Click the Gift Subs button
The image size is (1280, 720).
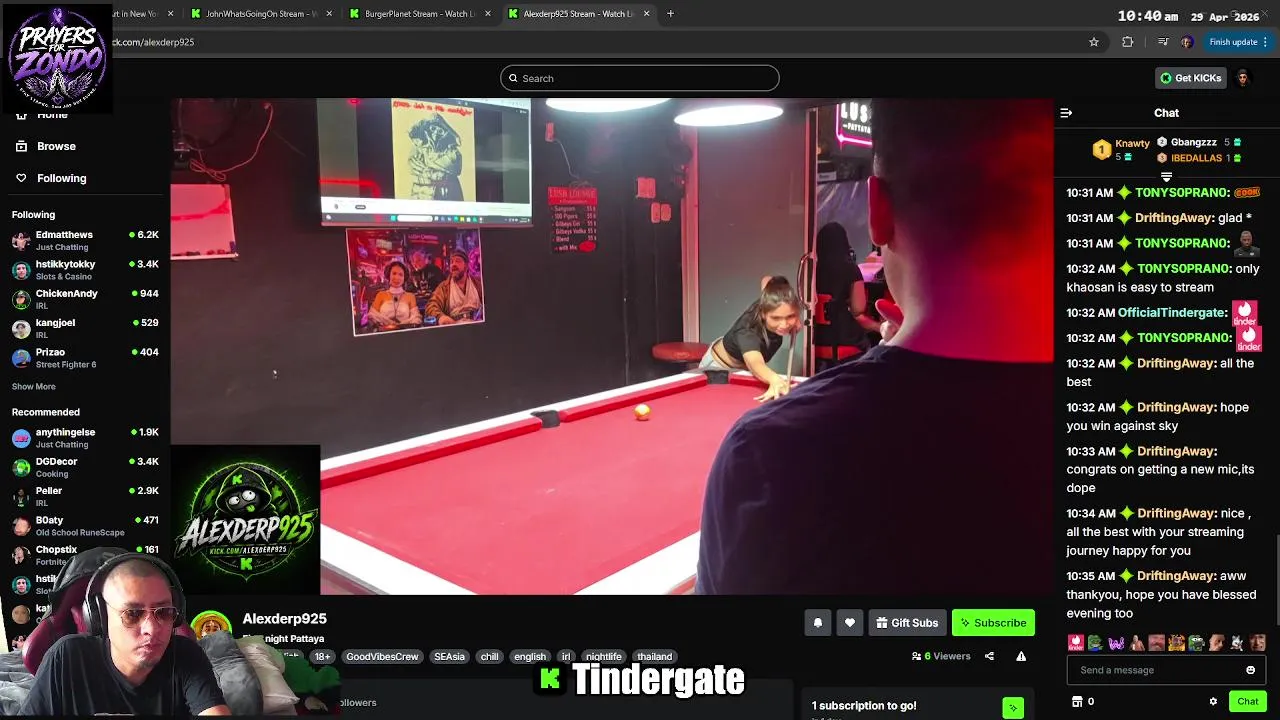(907, 623)
